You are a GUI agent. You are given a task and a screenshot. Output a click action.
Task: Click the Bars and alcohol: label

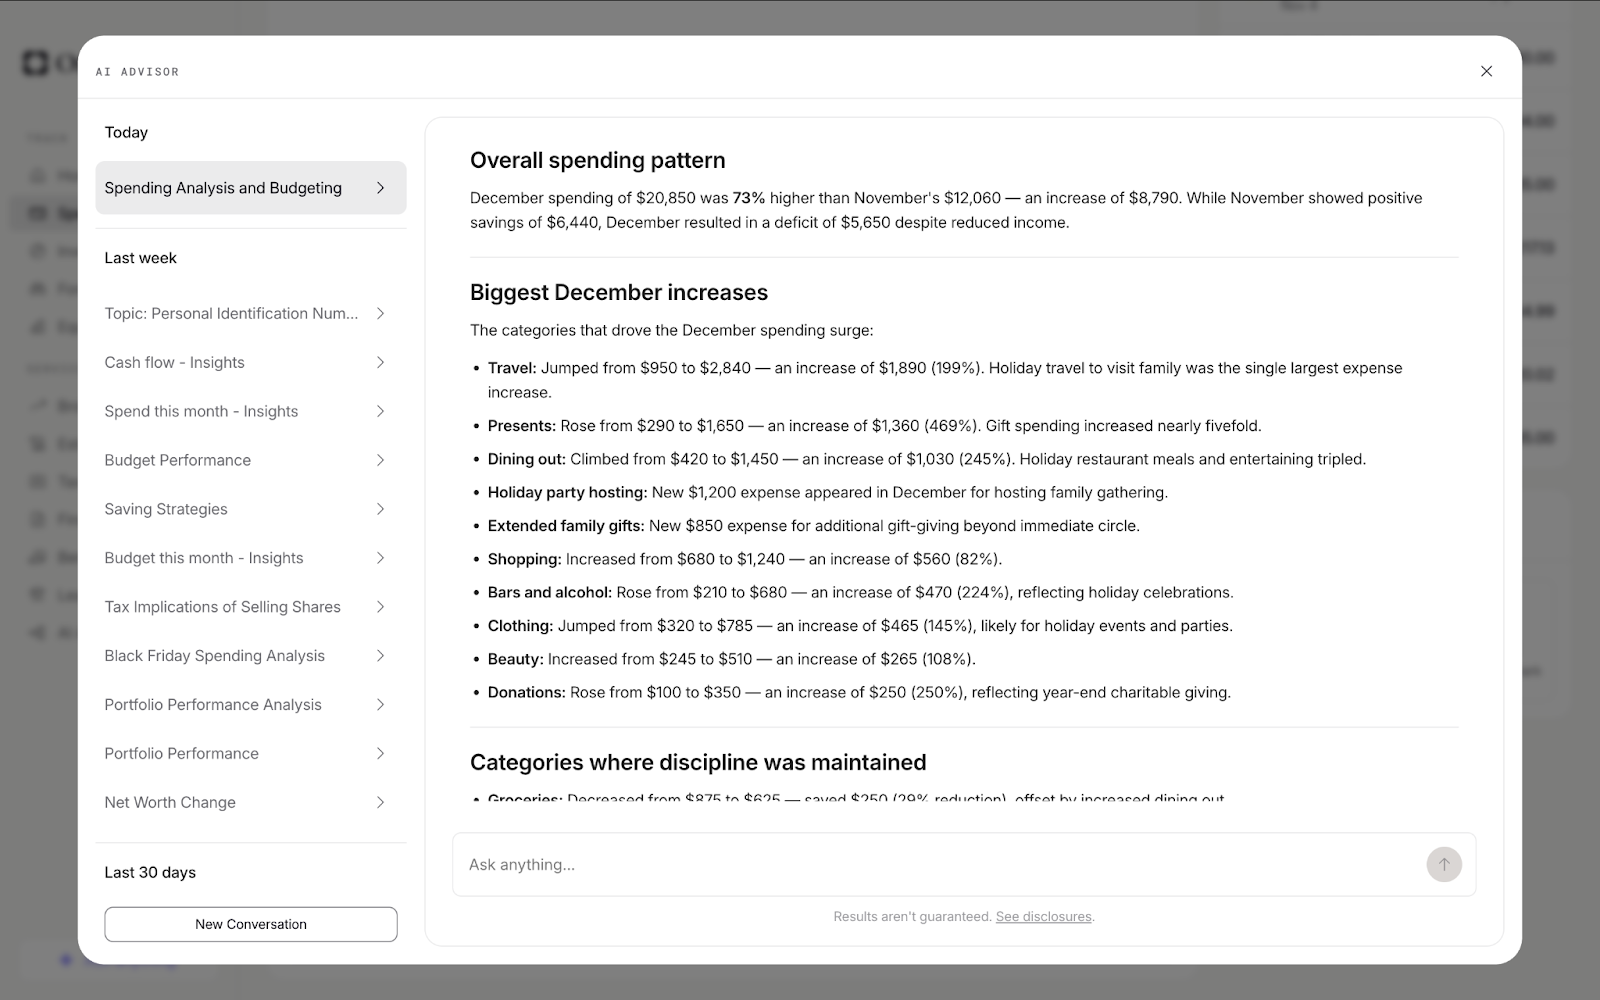550,592
